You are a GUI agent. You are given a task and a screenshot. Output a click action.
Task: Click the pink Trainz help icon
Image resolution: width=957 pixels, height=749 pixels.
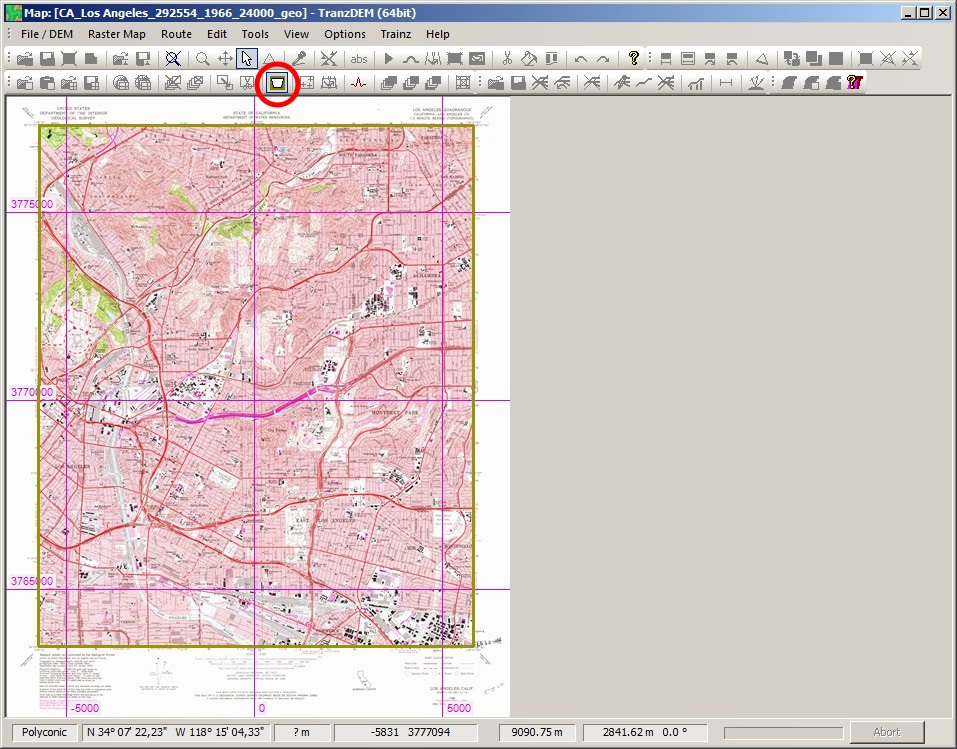coord(854,83)
